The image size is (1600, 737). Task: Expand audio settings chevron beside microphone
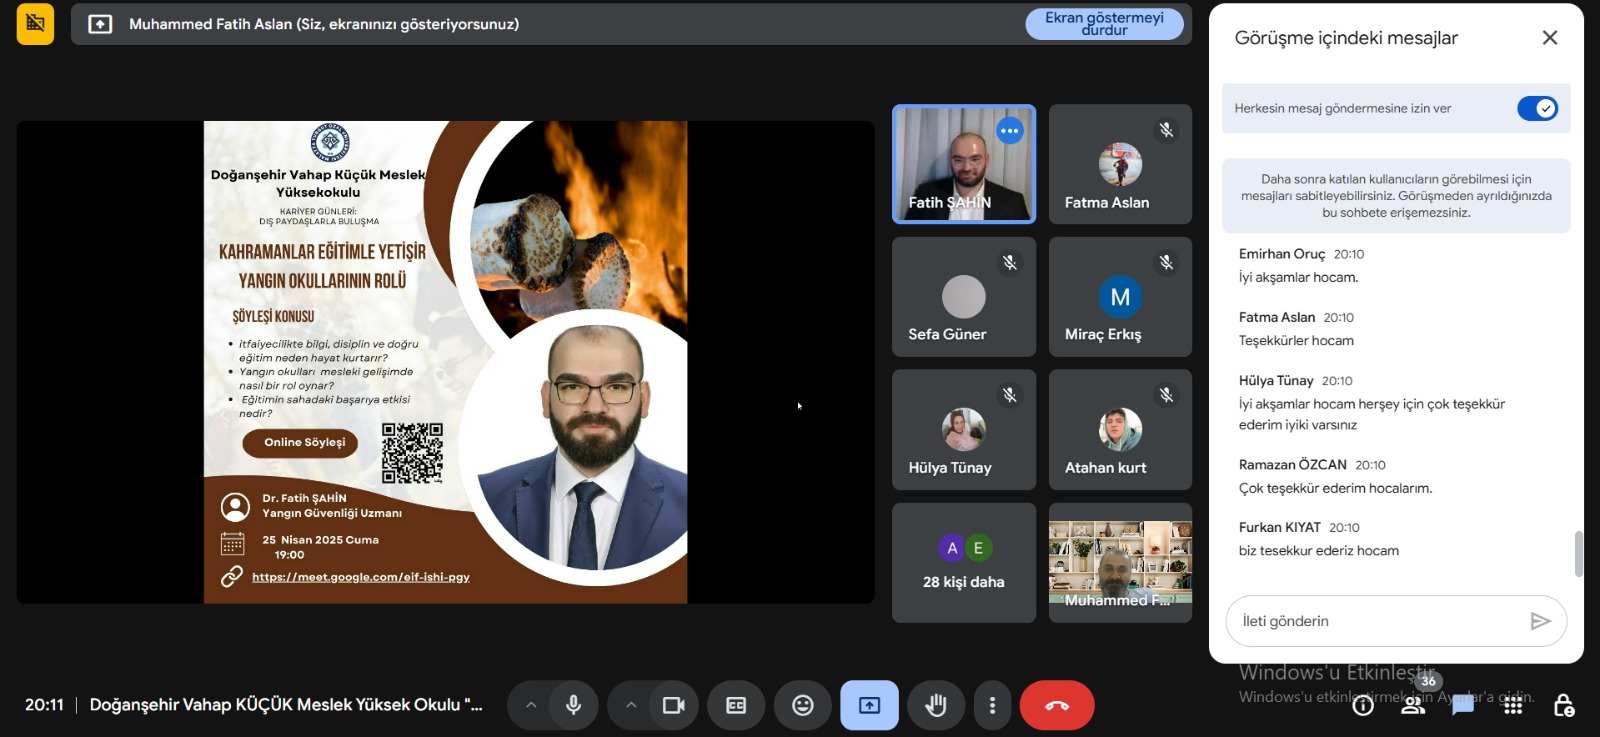[531, 705]
